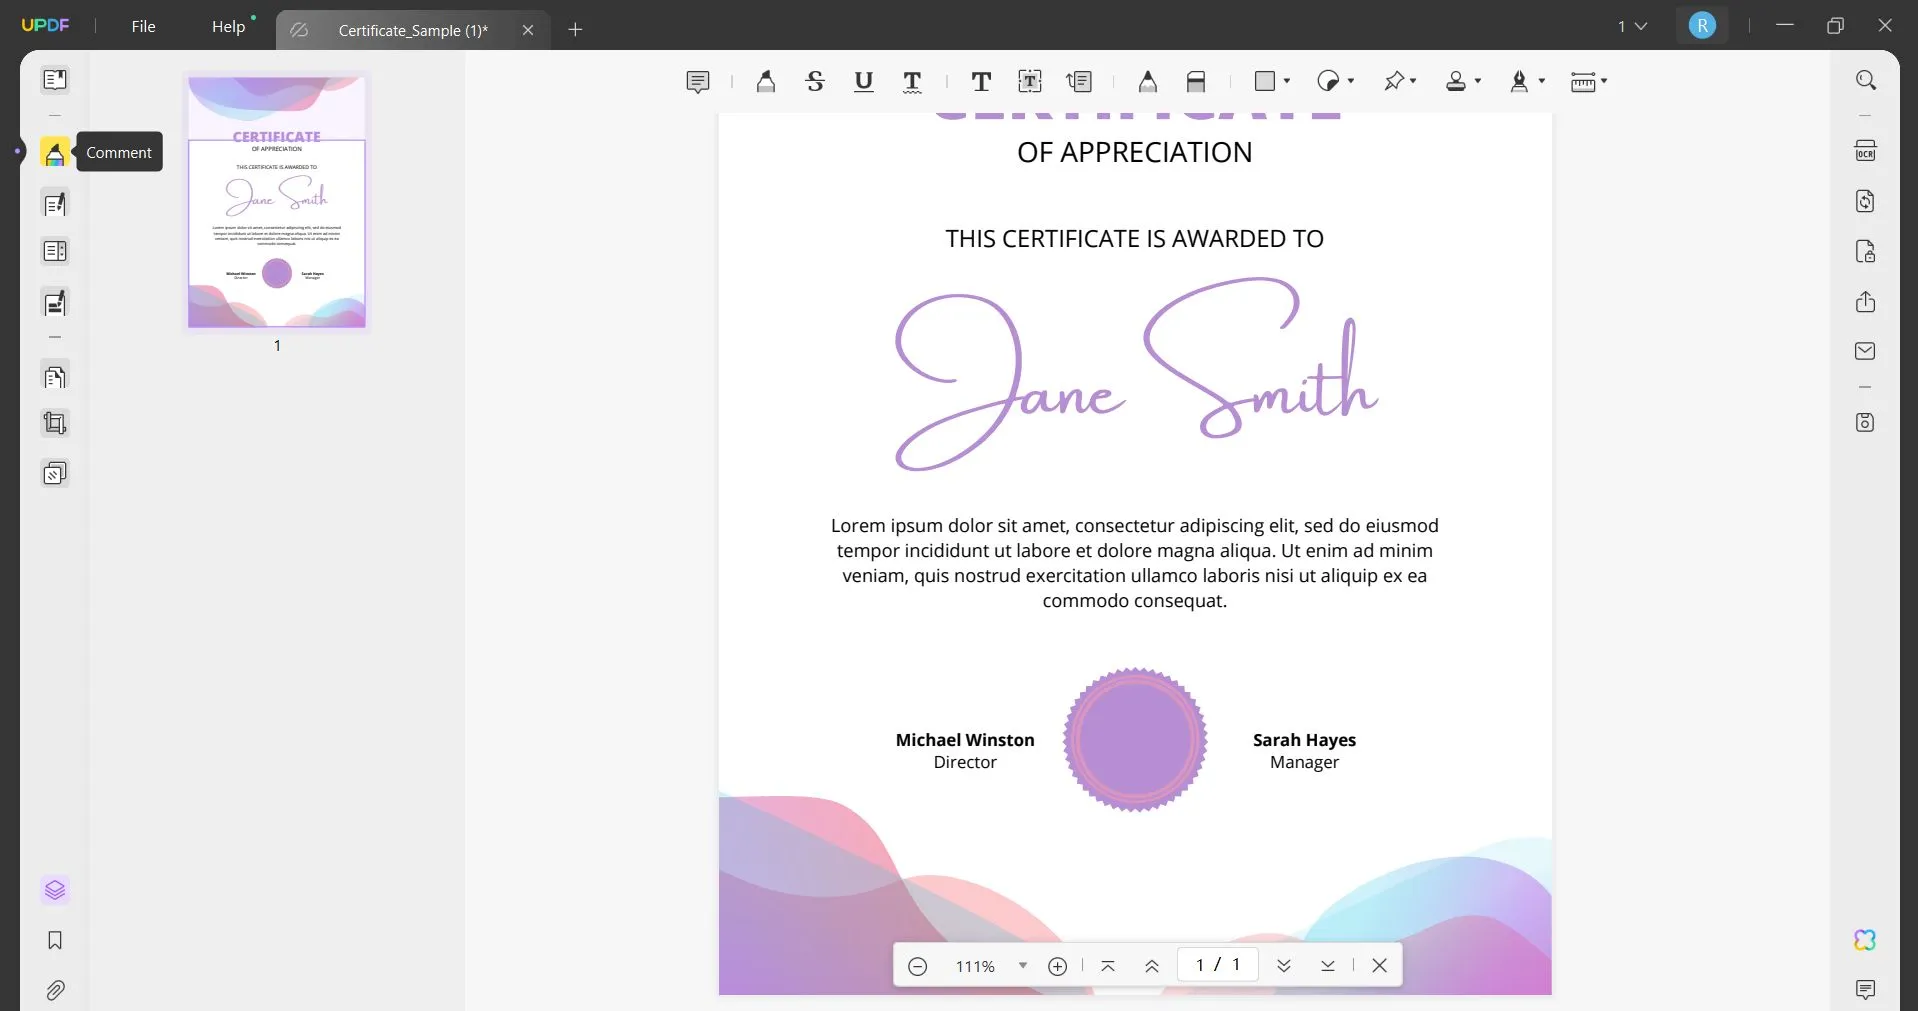
Task: Close the Certificate_Sample tab
Action: click(x=528, y=30)
